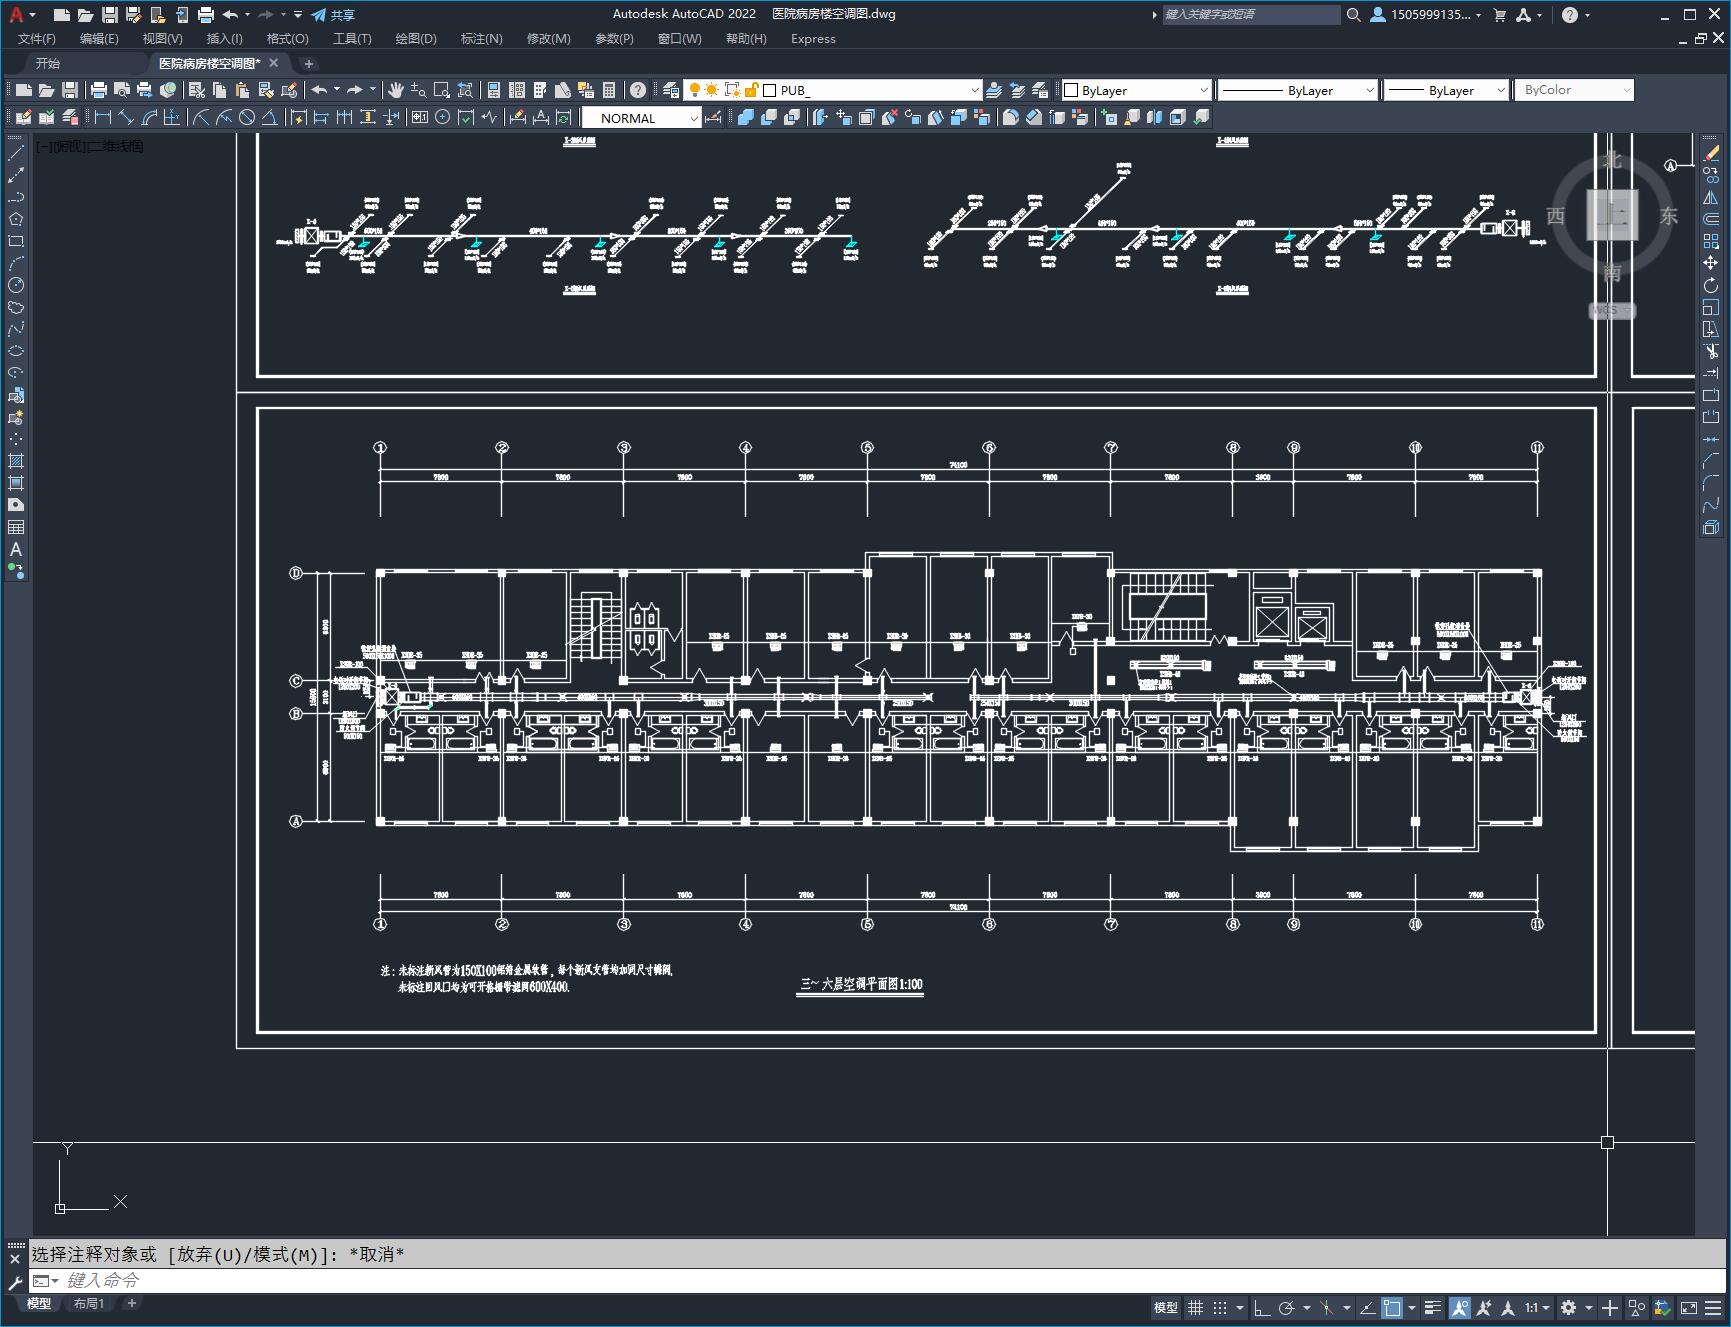Select the Polygon draw tool
Viewport: 1731px width, 1327px height.
(16, 219)
